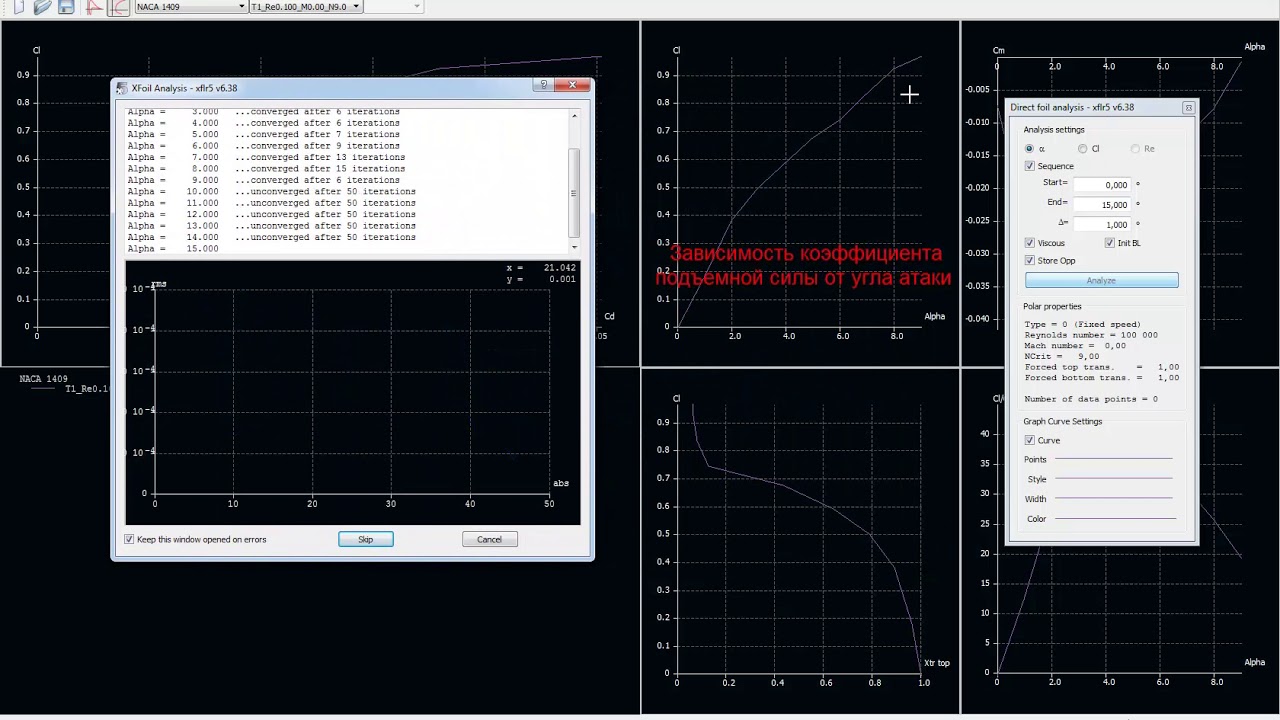Click the Open file folder icon

click(x=42, y=6)
